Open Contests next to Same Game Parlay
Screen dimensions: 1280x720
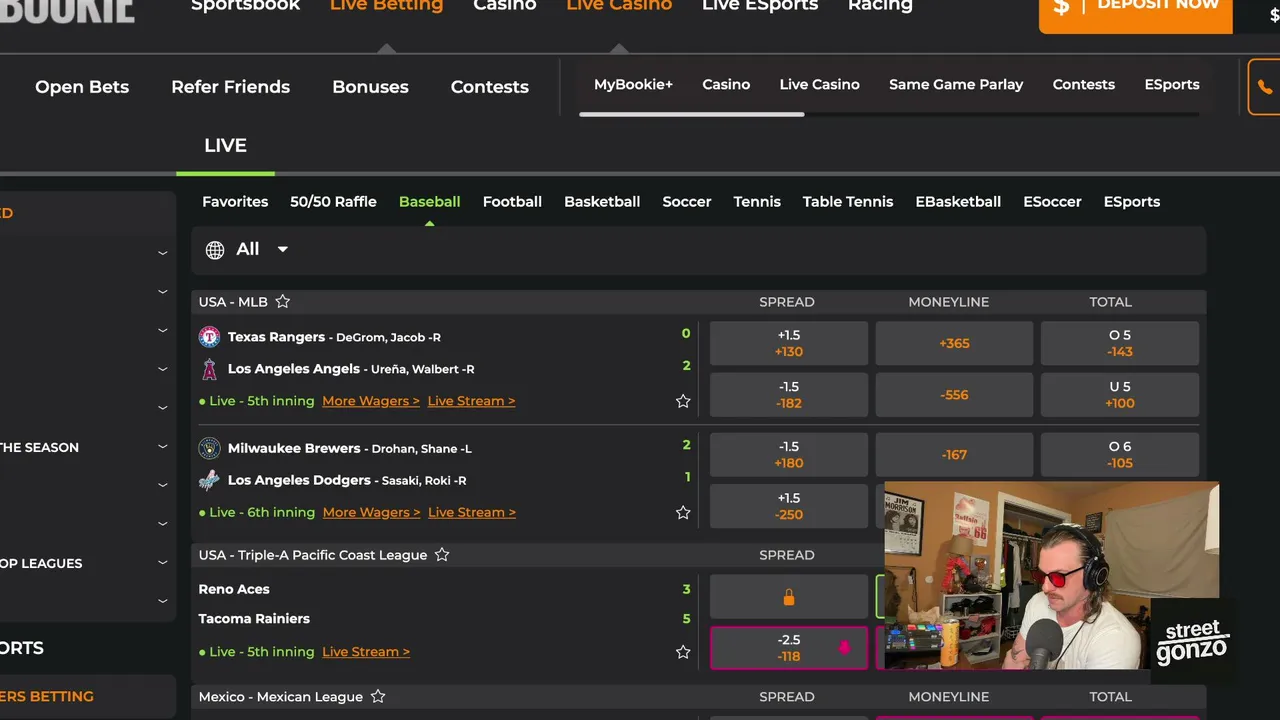1084,85
